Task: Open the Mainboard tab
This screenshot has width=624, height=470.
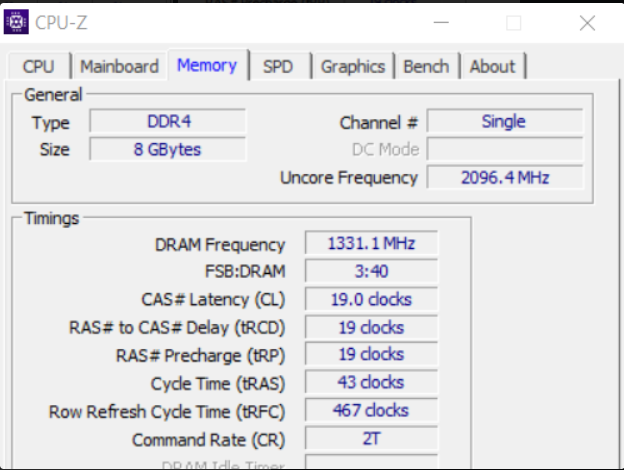Action: [x=119, y=66]
